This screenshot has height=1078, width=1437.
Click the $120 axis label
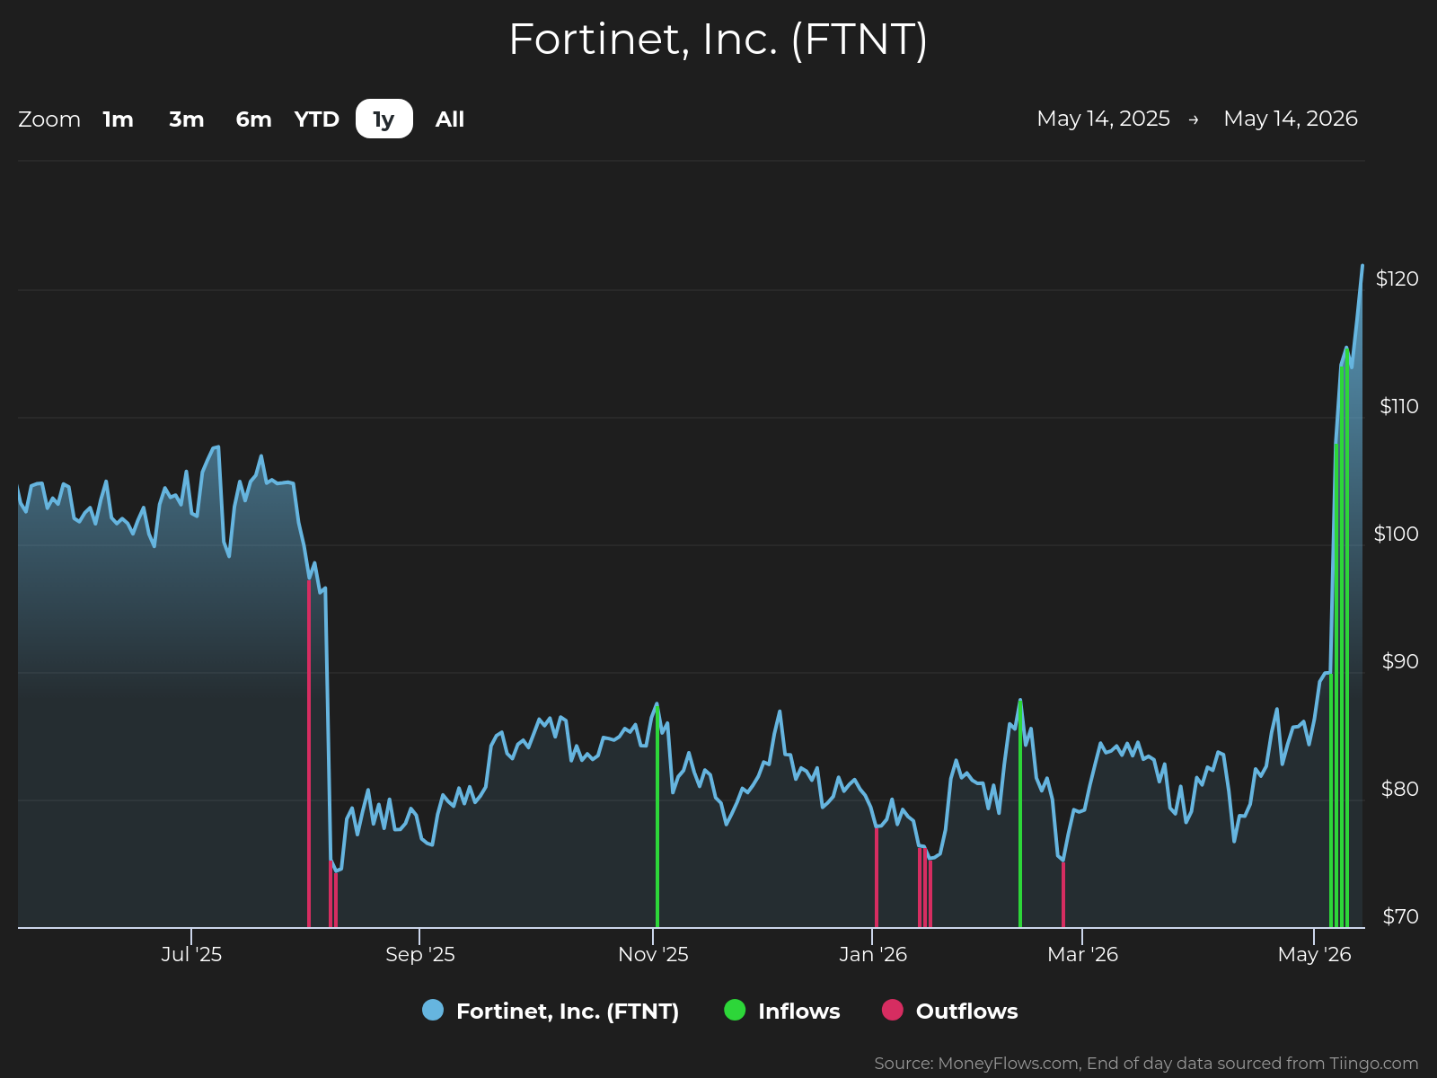pyautogui.click(x=1397, y=279)
